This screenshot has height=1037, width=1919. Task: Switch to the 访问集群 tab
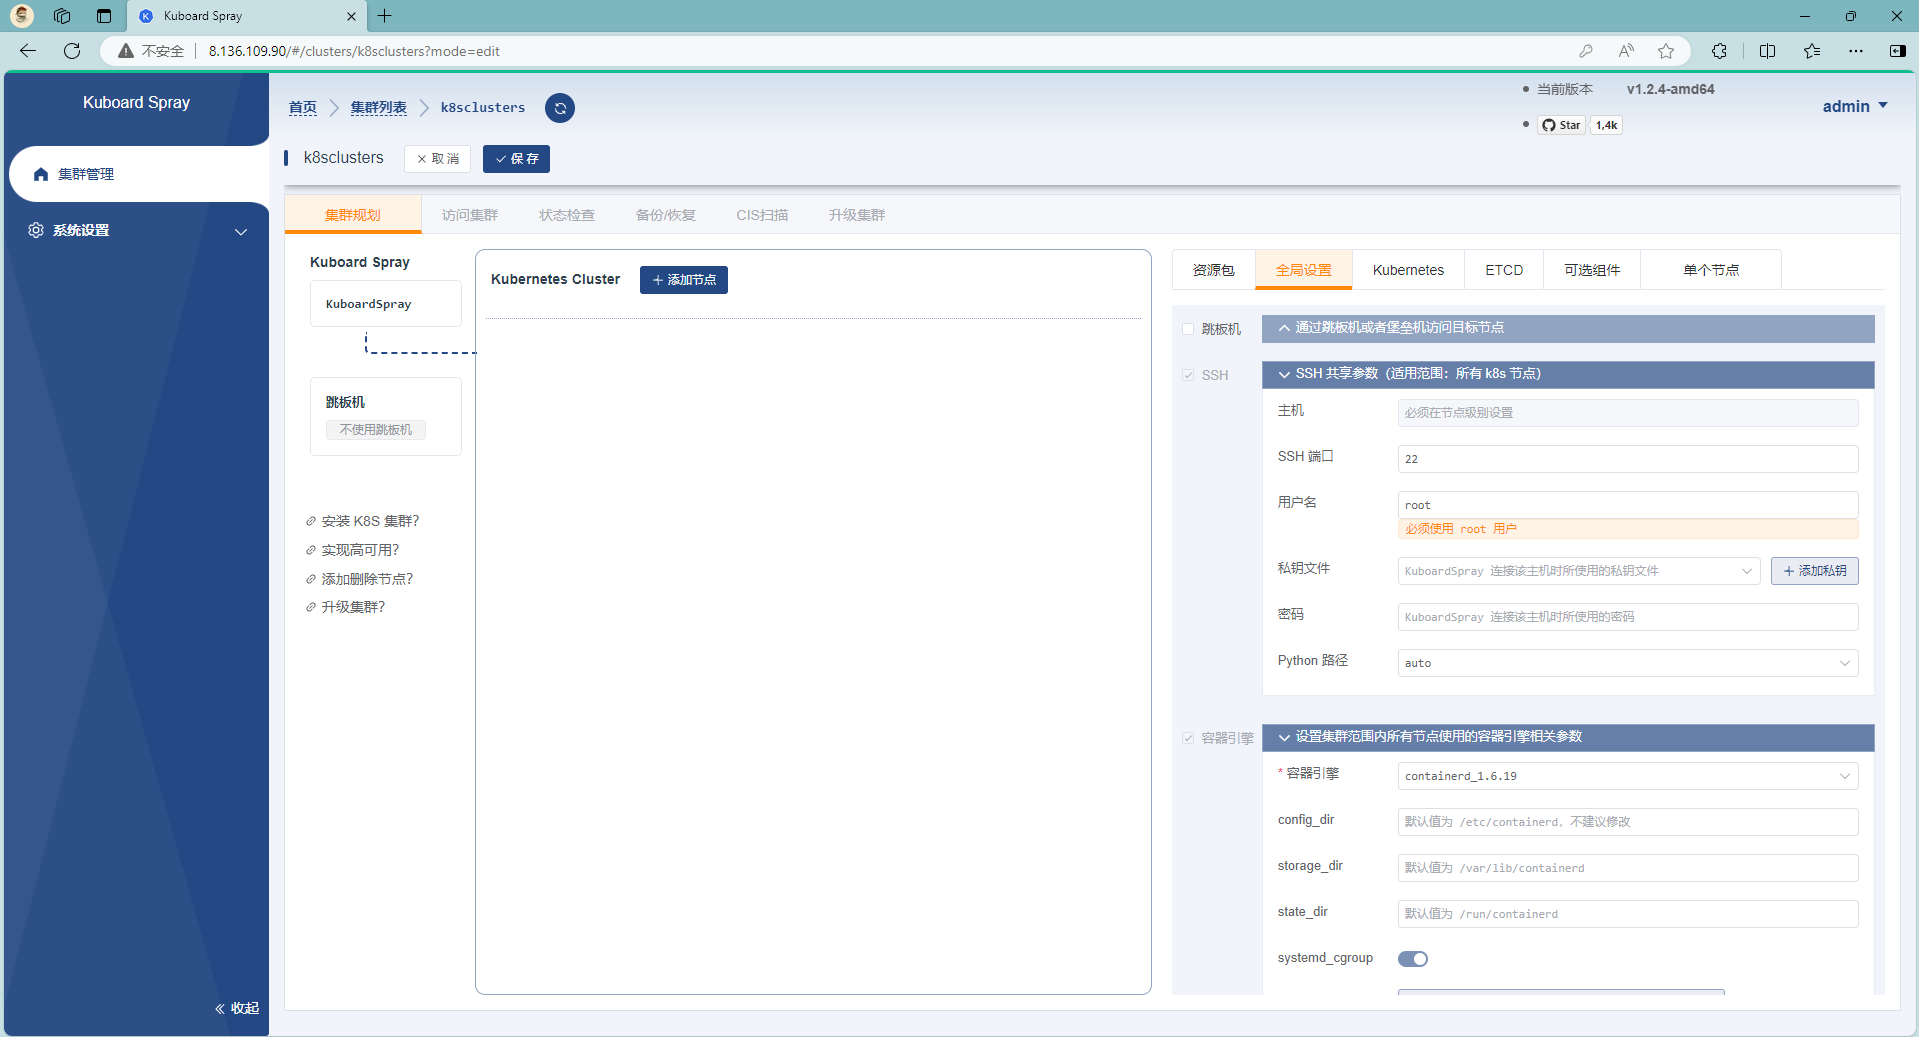[x=469, y=215]
